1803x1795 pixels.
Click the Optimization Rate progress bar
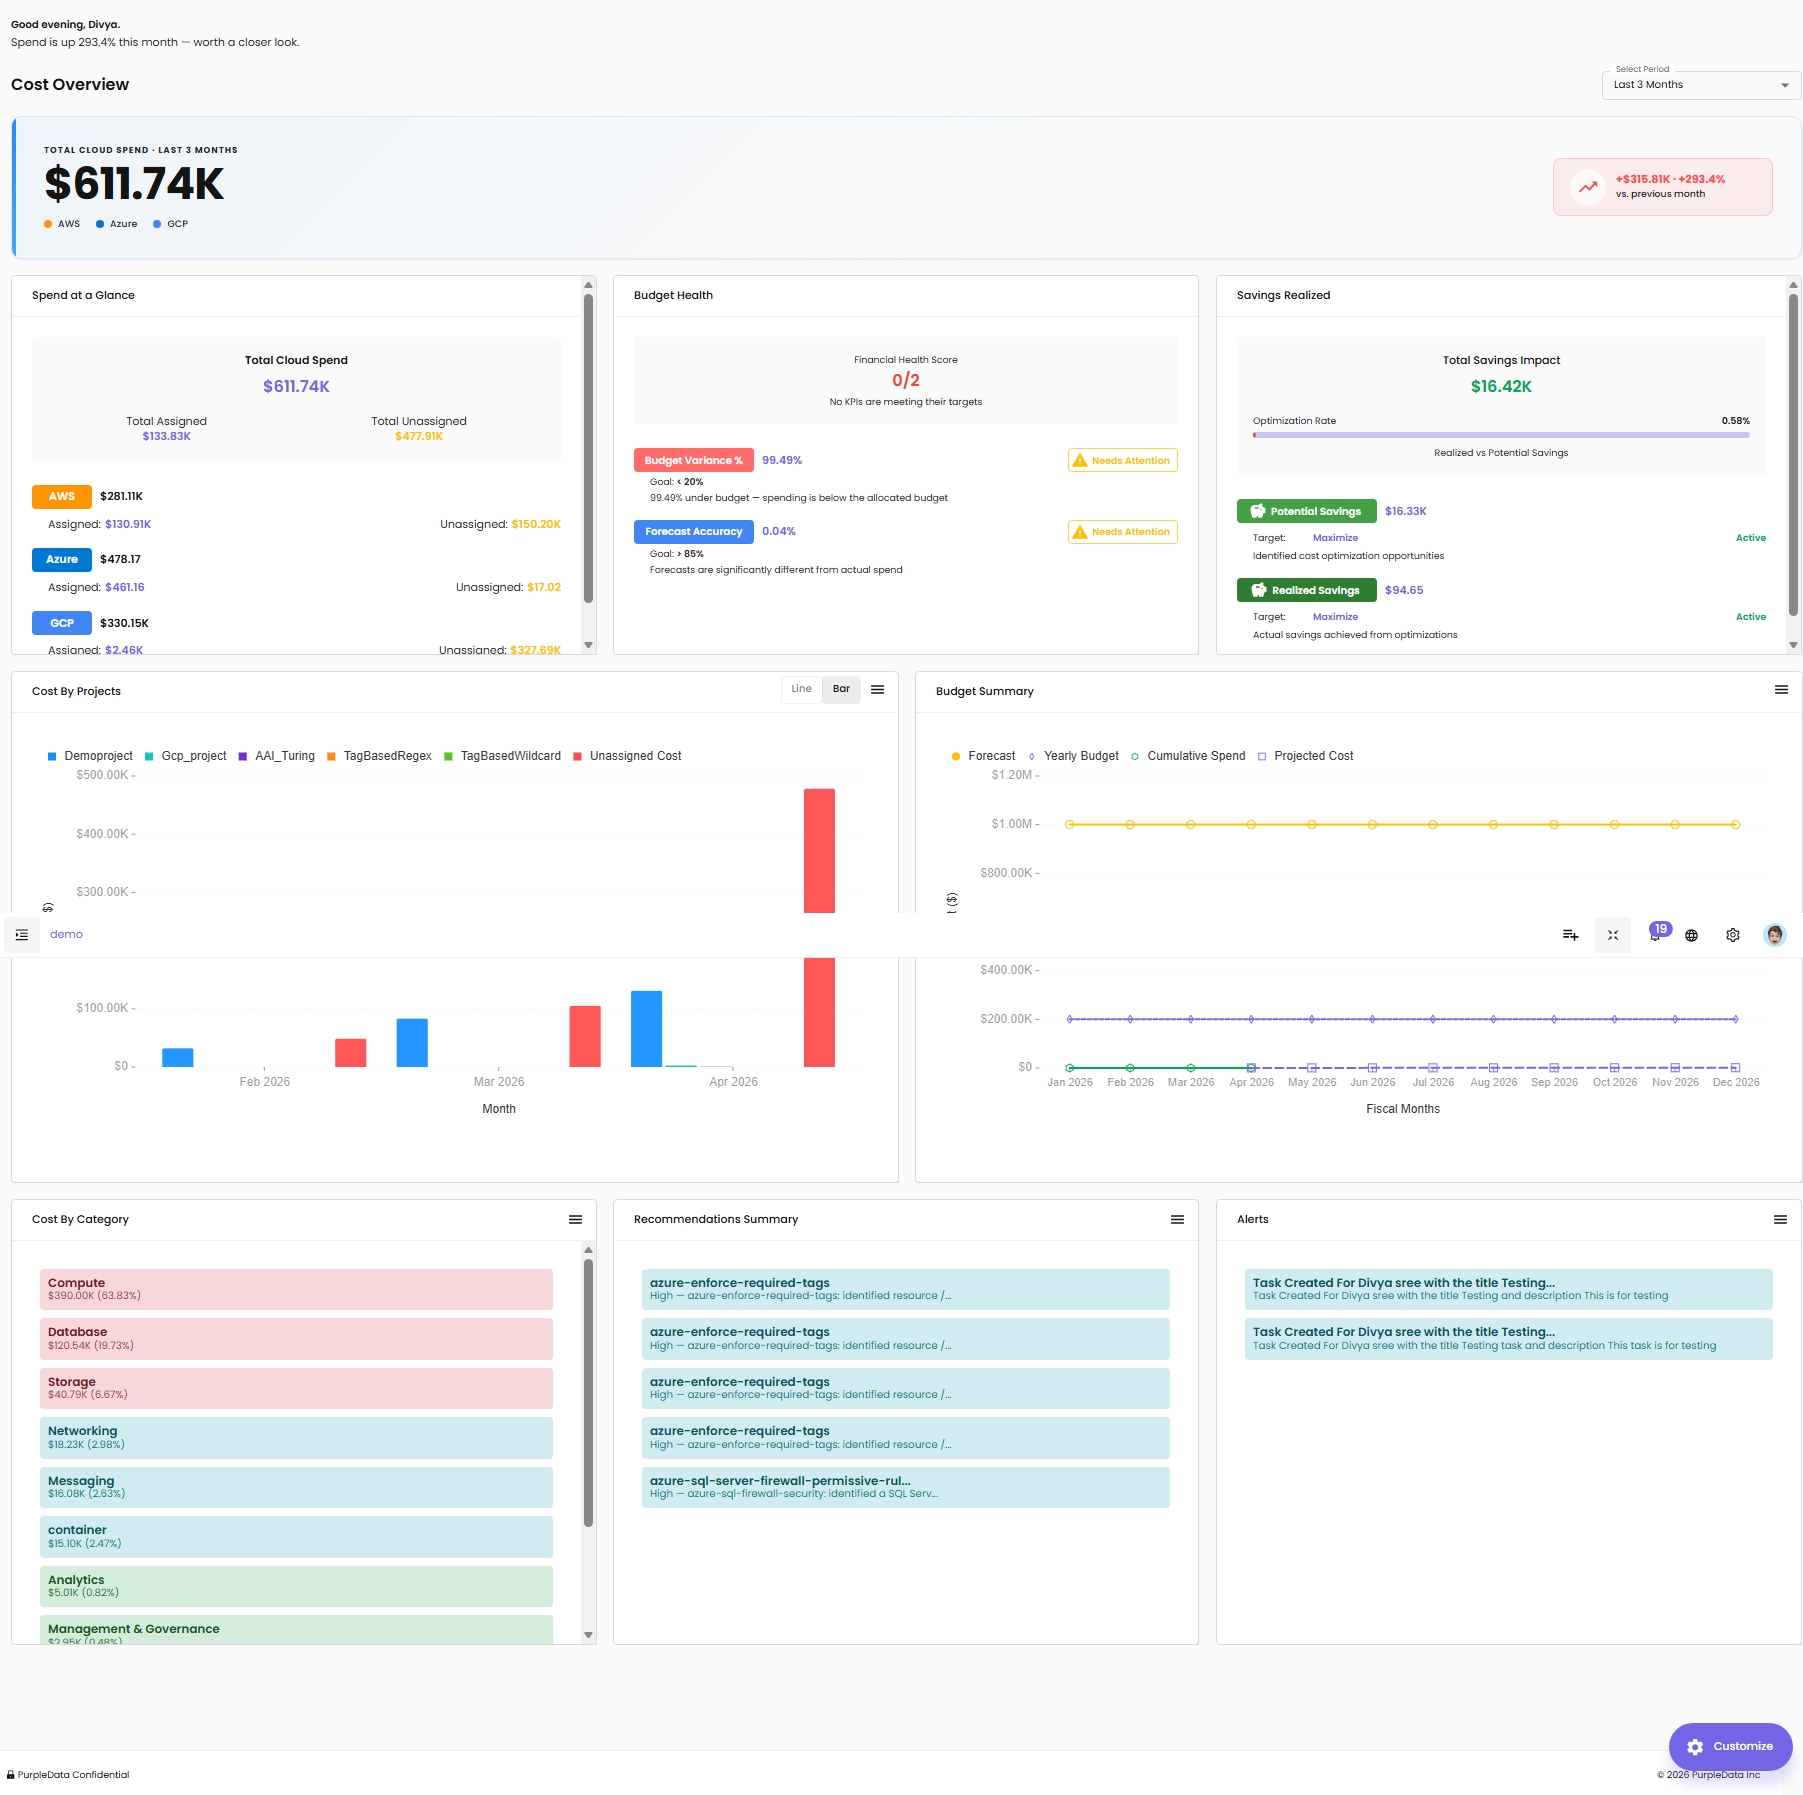tap(1501, 435)
